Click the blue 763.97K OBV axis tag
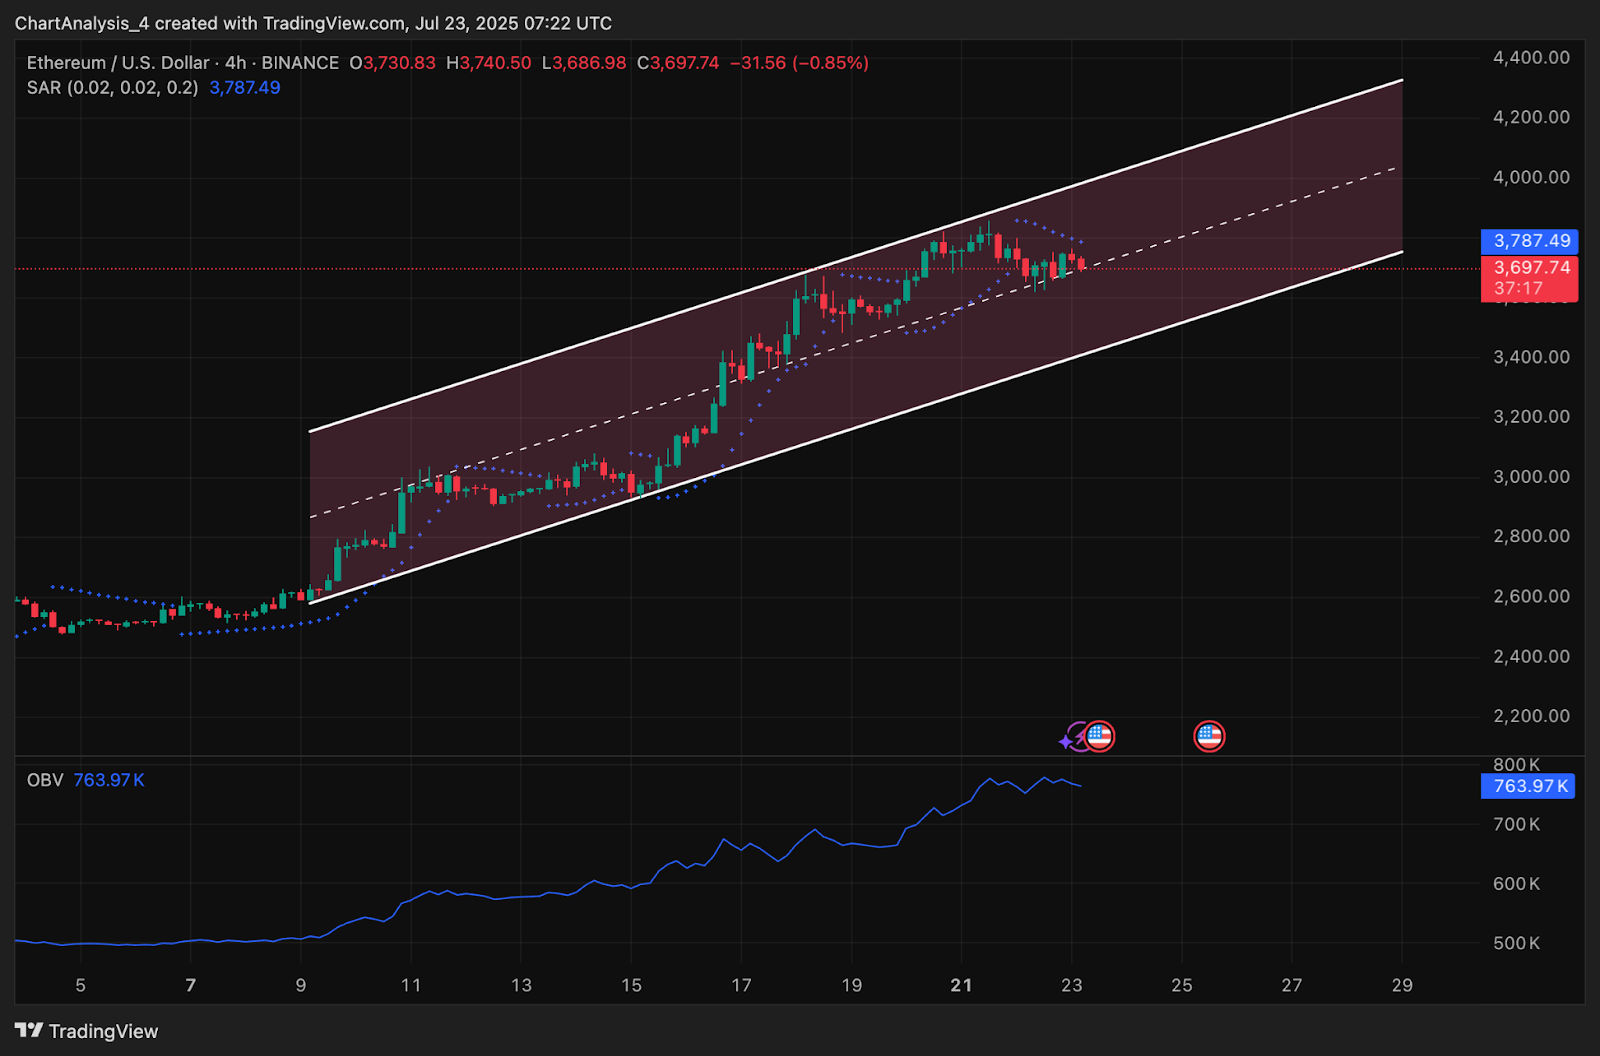 pyautogui.click(x=1528, y=786)
